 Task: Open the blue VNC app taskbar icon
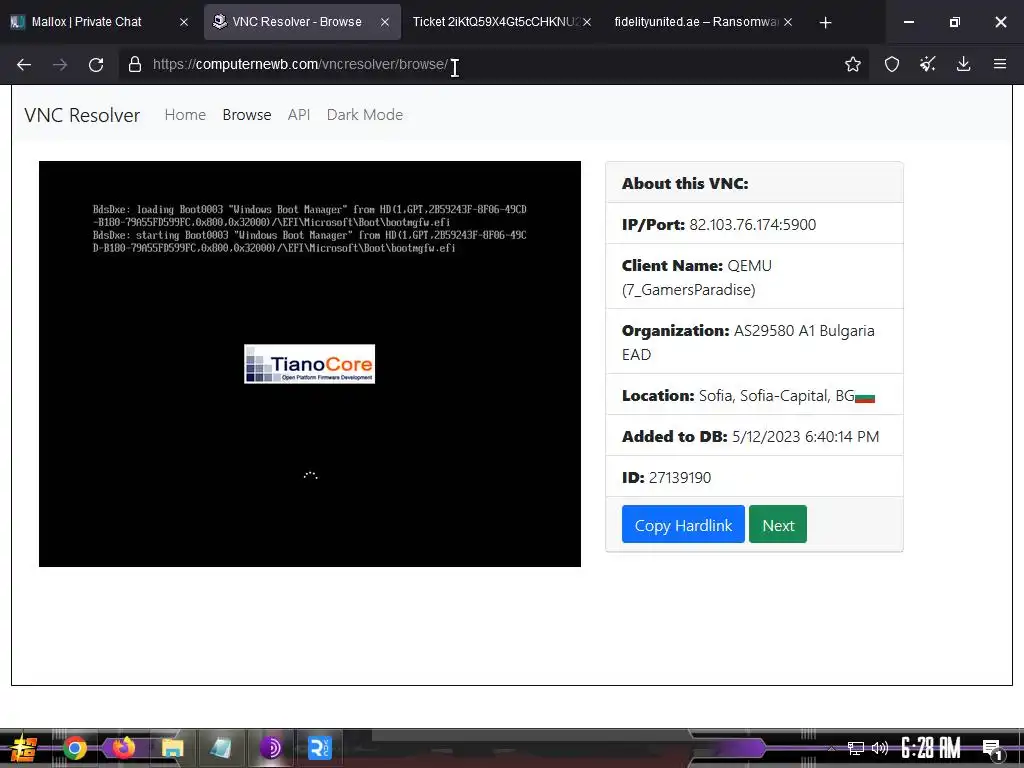pos(319,748)
